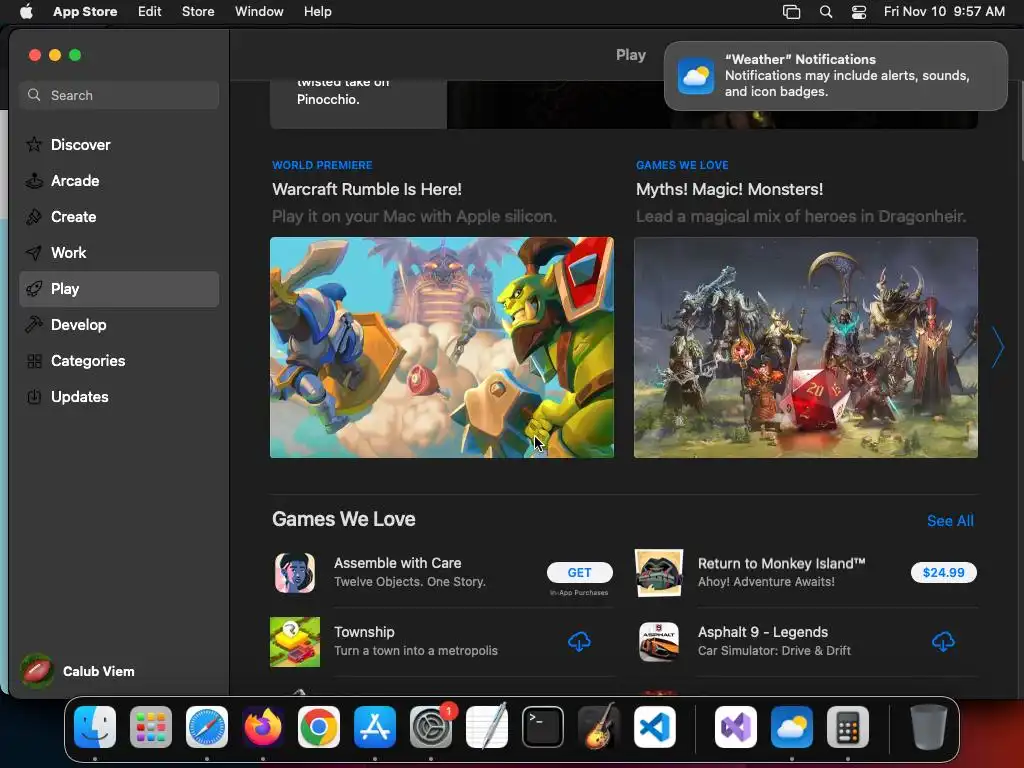This screenshot has width=1024, height=768.
Task: Get the Assemble with Care game
Action: click(x=579, y=573)
